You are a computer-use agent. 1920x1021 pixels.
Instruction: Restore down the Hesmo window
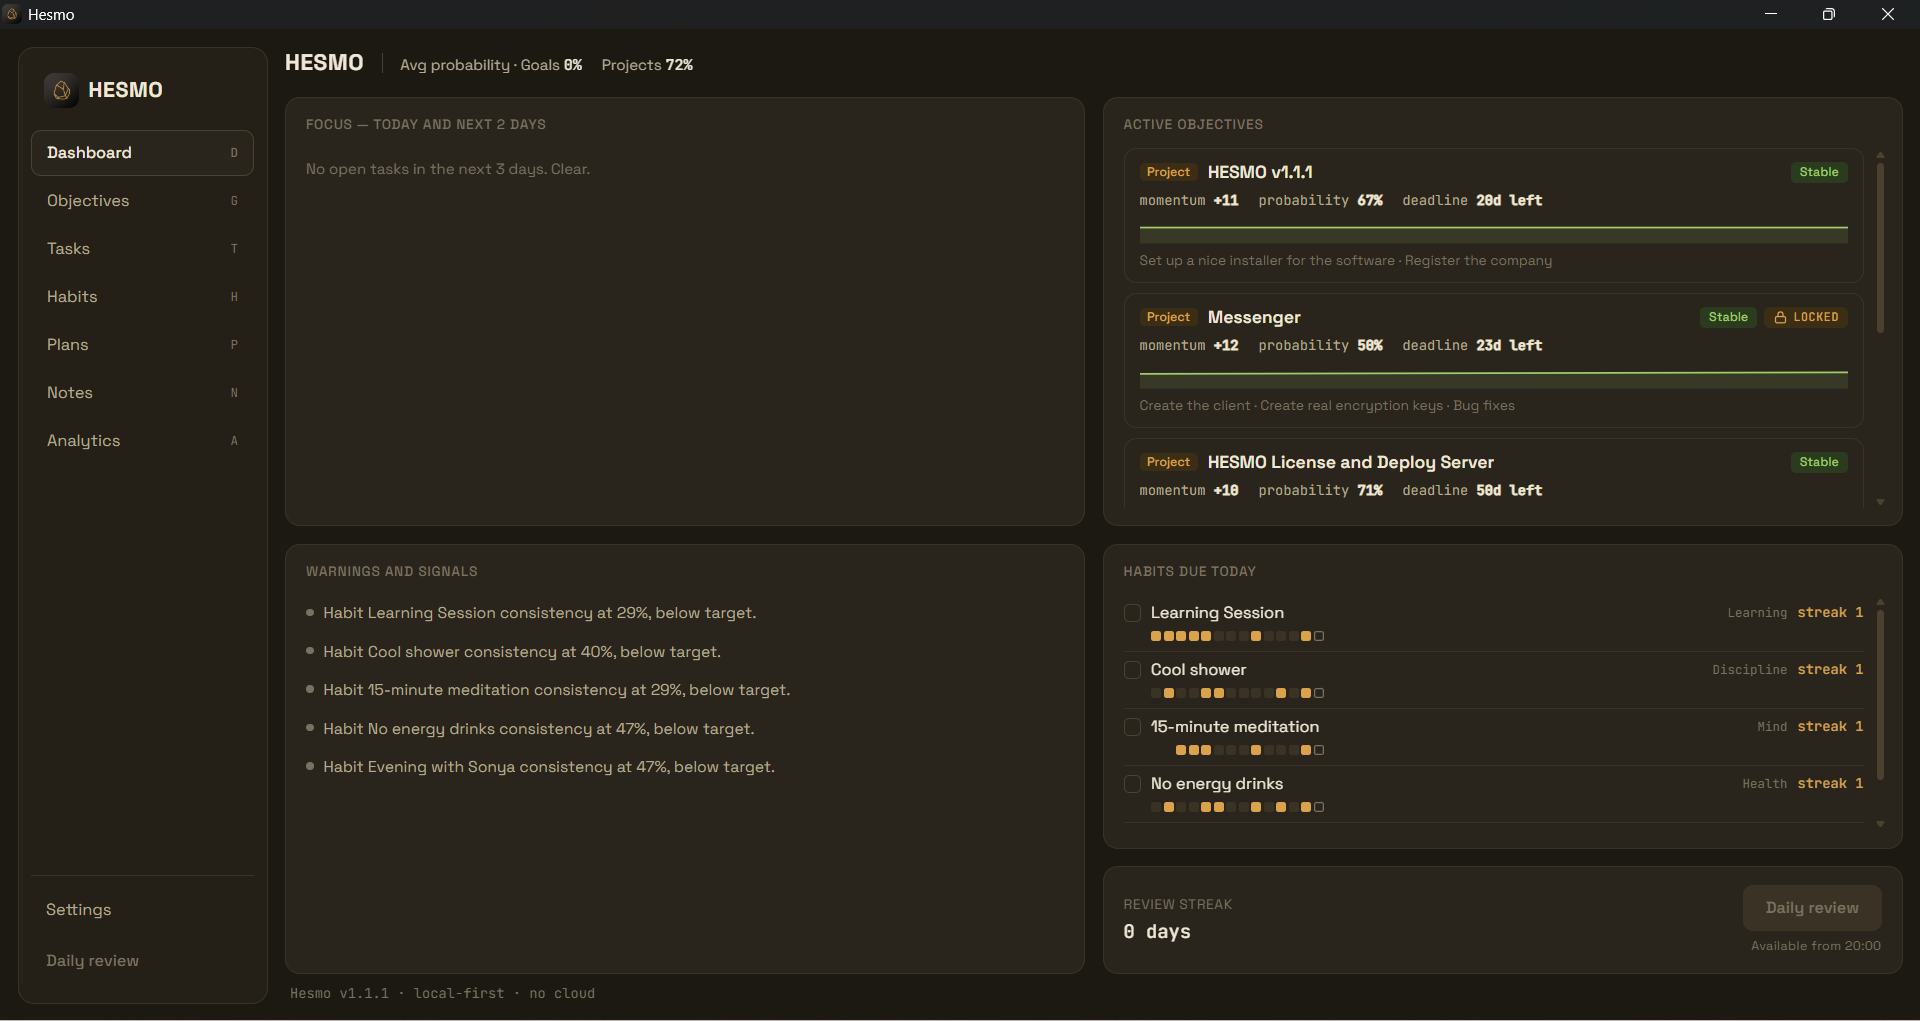pos(1828,14)
